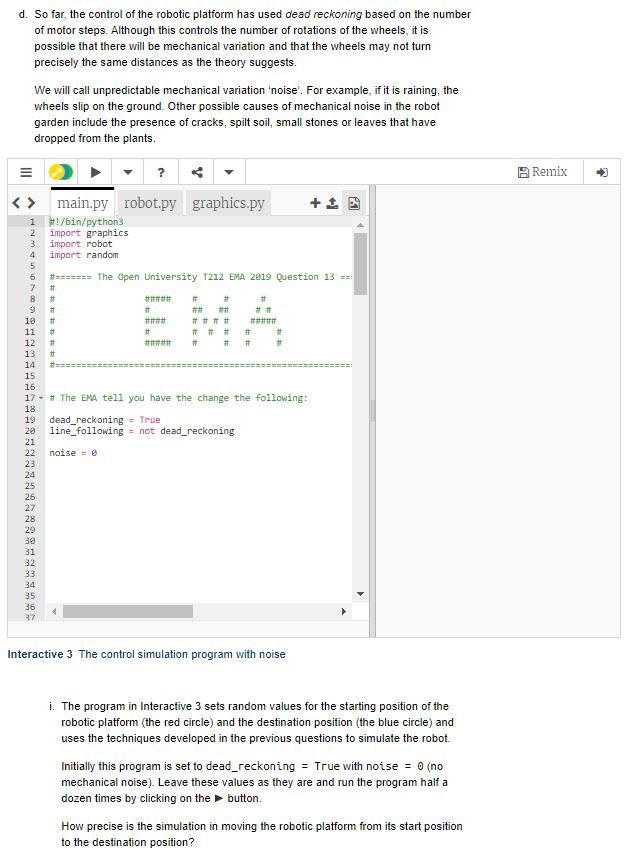Open the help question mark
The width and height of the screenshot is (633, 854).
(161, 172)
